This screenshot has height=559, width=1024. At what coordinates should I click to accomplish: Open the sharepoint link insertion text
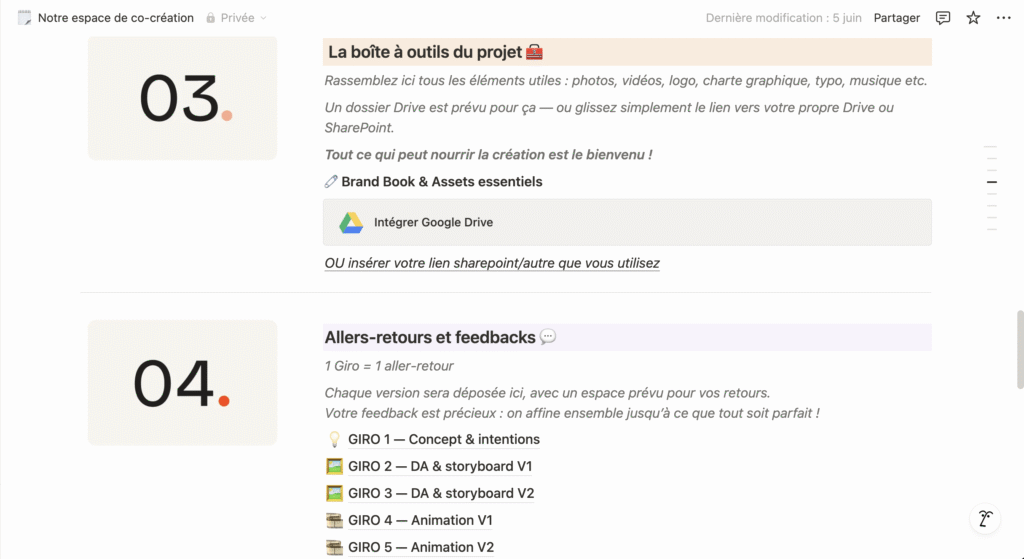(492, 263)
